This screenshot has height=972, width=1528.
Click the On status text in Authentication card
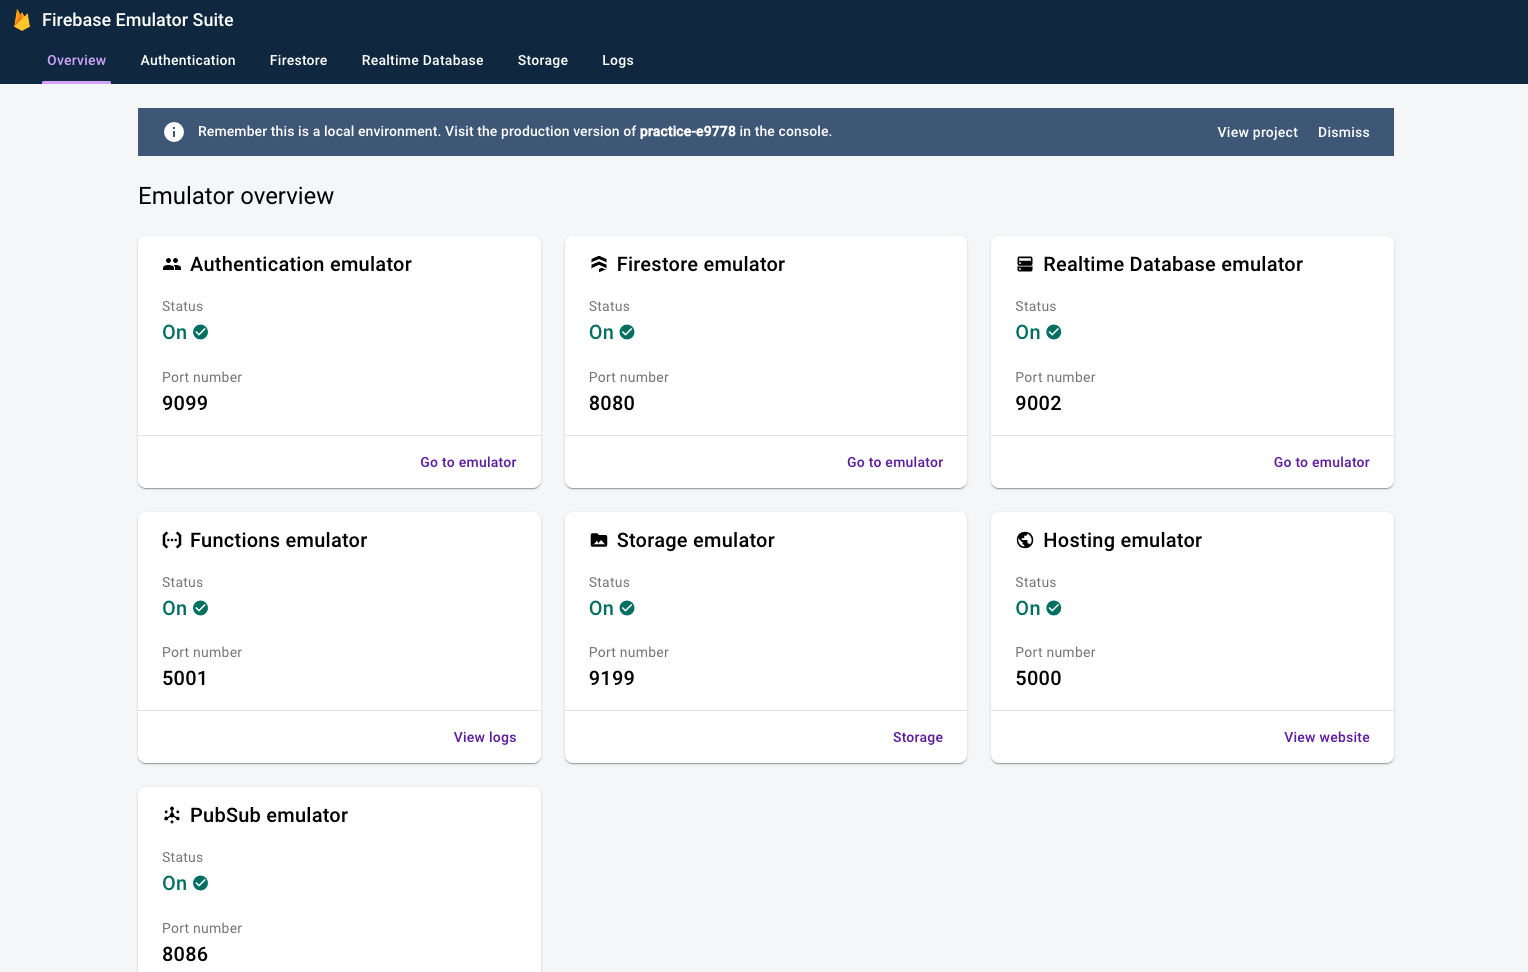point(175,332)
